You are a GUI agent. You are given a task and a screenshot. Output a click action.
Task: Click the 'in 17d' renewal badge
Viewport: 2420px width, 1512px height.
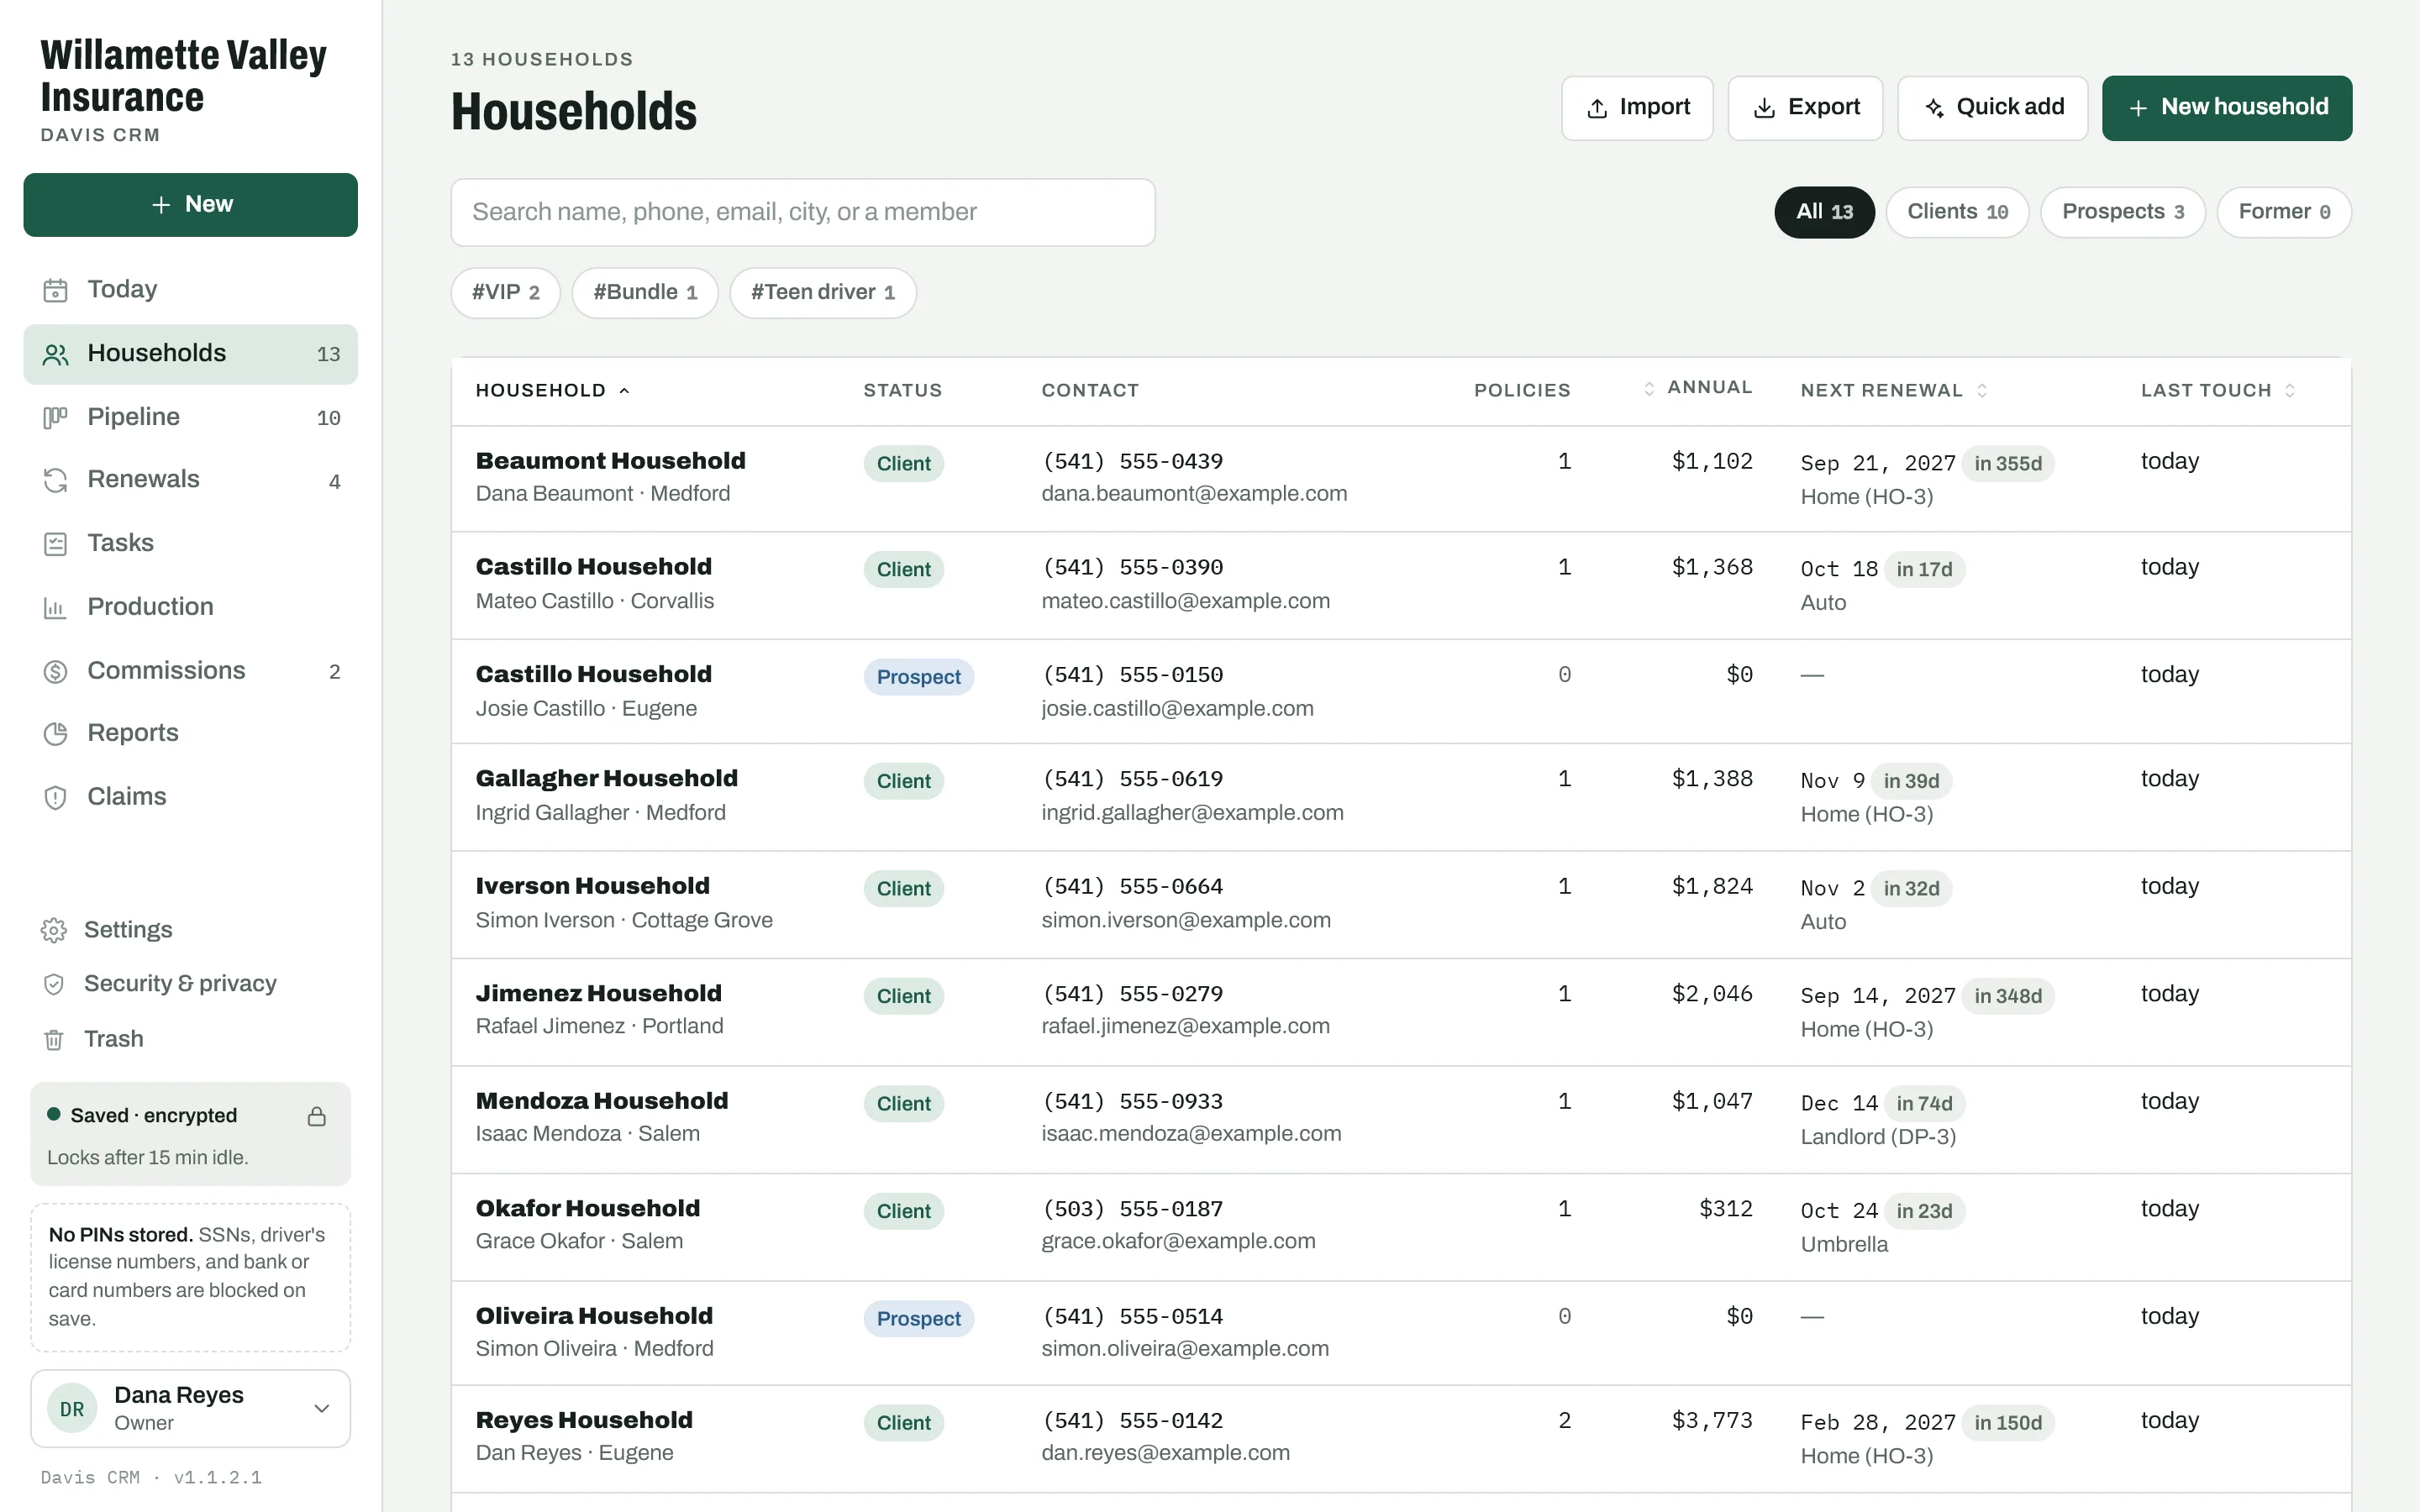click(1924, 569)
